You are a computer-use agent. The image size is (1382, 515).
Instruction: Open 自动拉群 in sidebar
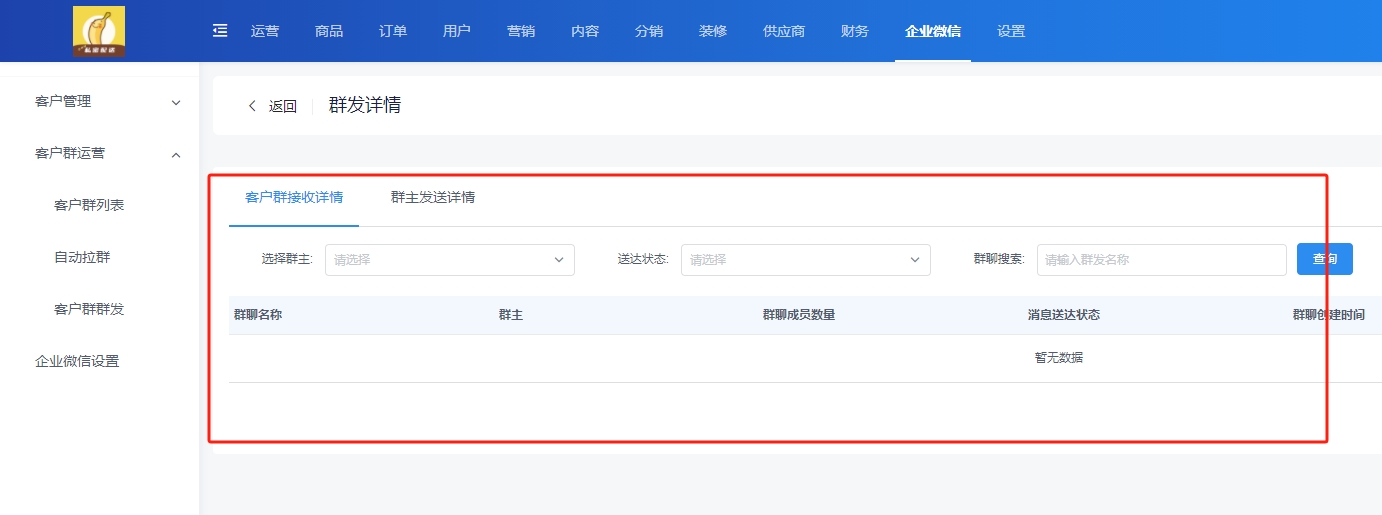82,258
